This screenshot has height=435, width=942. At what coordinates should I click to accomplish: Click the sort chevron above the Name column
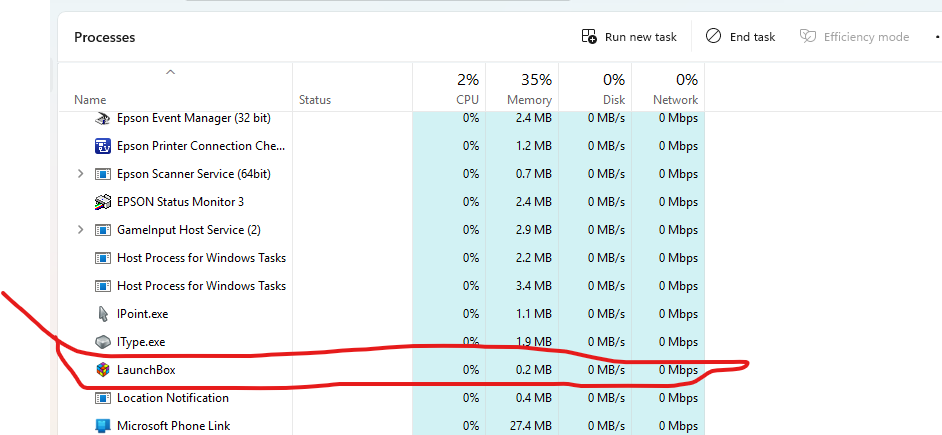[x=171, y=72]
